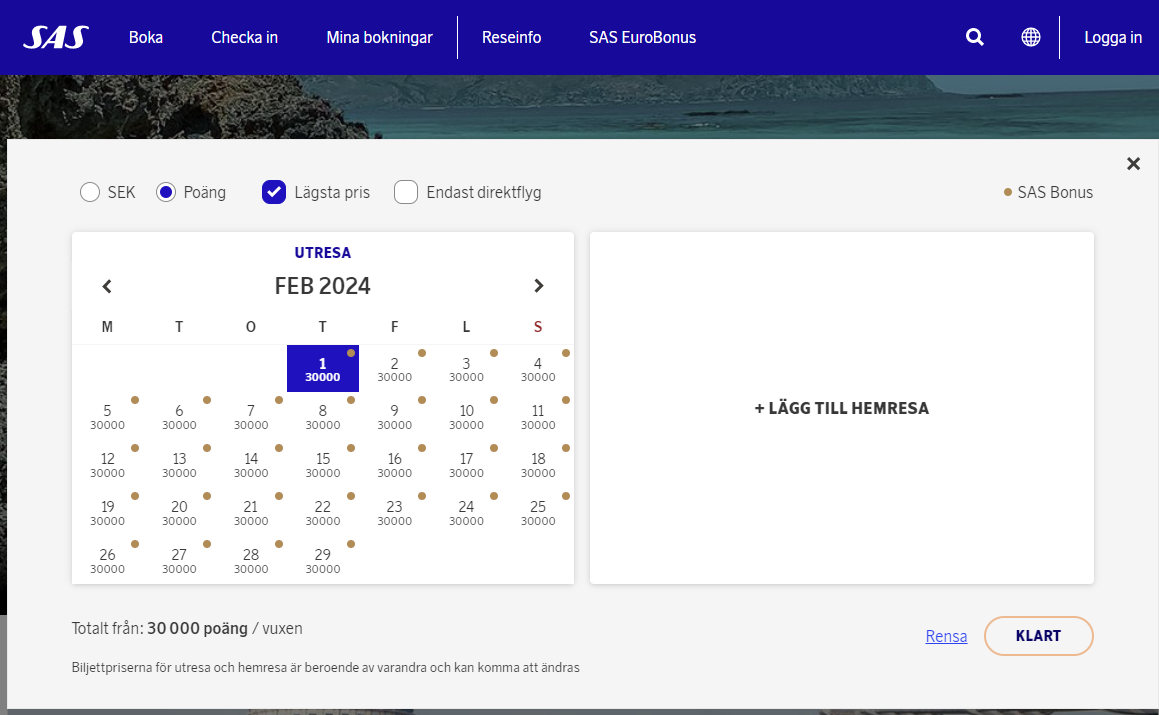This screenshot has width=1159, height=715.
Task: Open the SAS EuroBonus menu
Action: pyautogui.click(x=642, y=38)
